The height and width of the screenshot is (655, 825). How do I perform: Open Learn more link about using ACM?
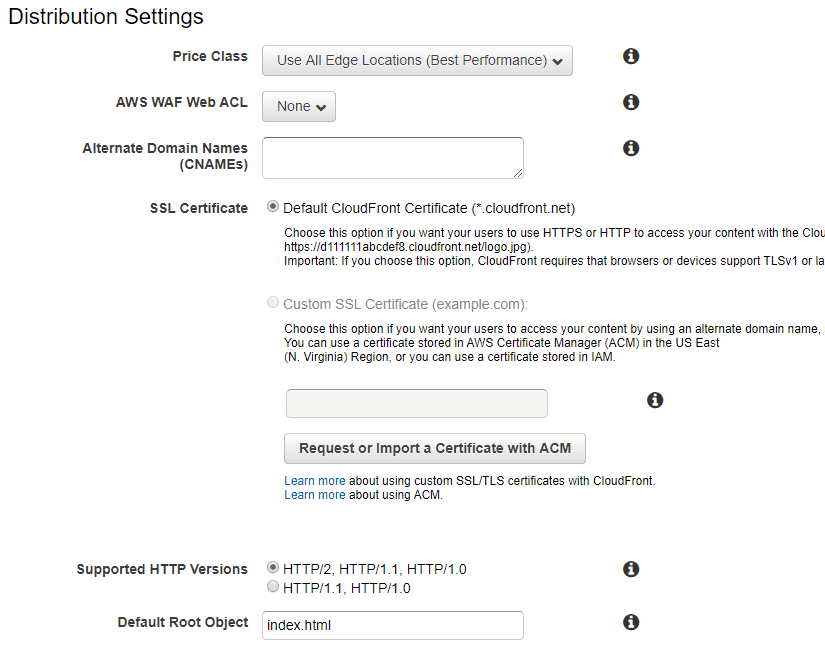tap(314, 495)
